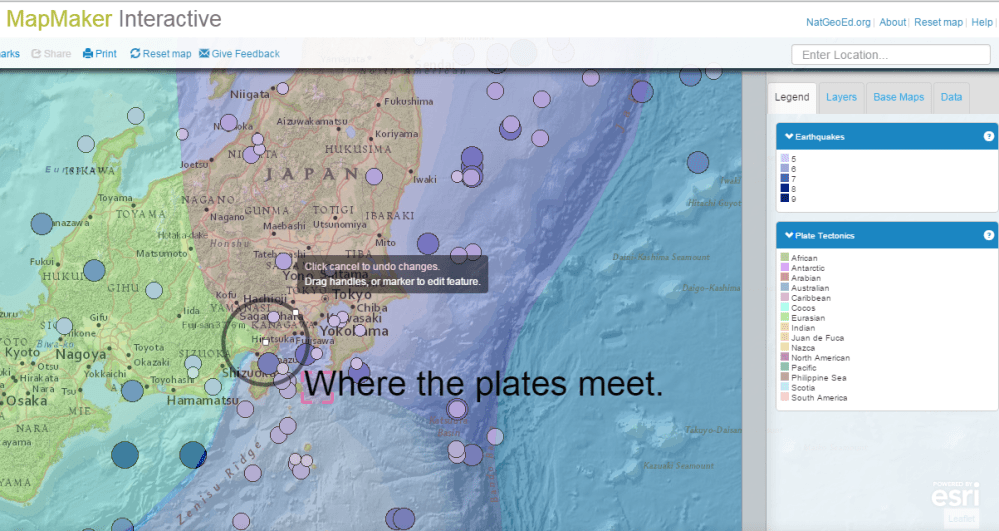Click the Nagoya city label on map
Image resolution: width=999 pixels, height=531 pixels.
coord(81,354)
